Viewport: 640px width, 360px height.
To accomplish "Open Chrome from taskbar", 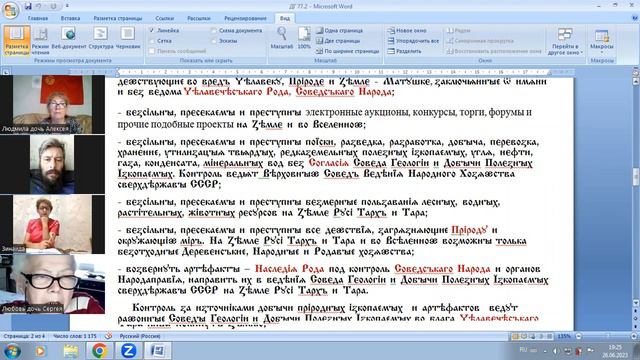I will (99, 351).
